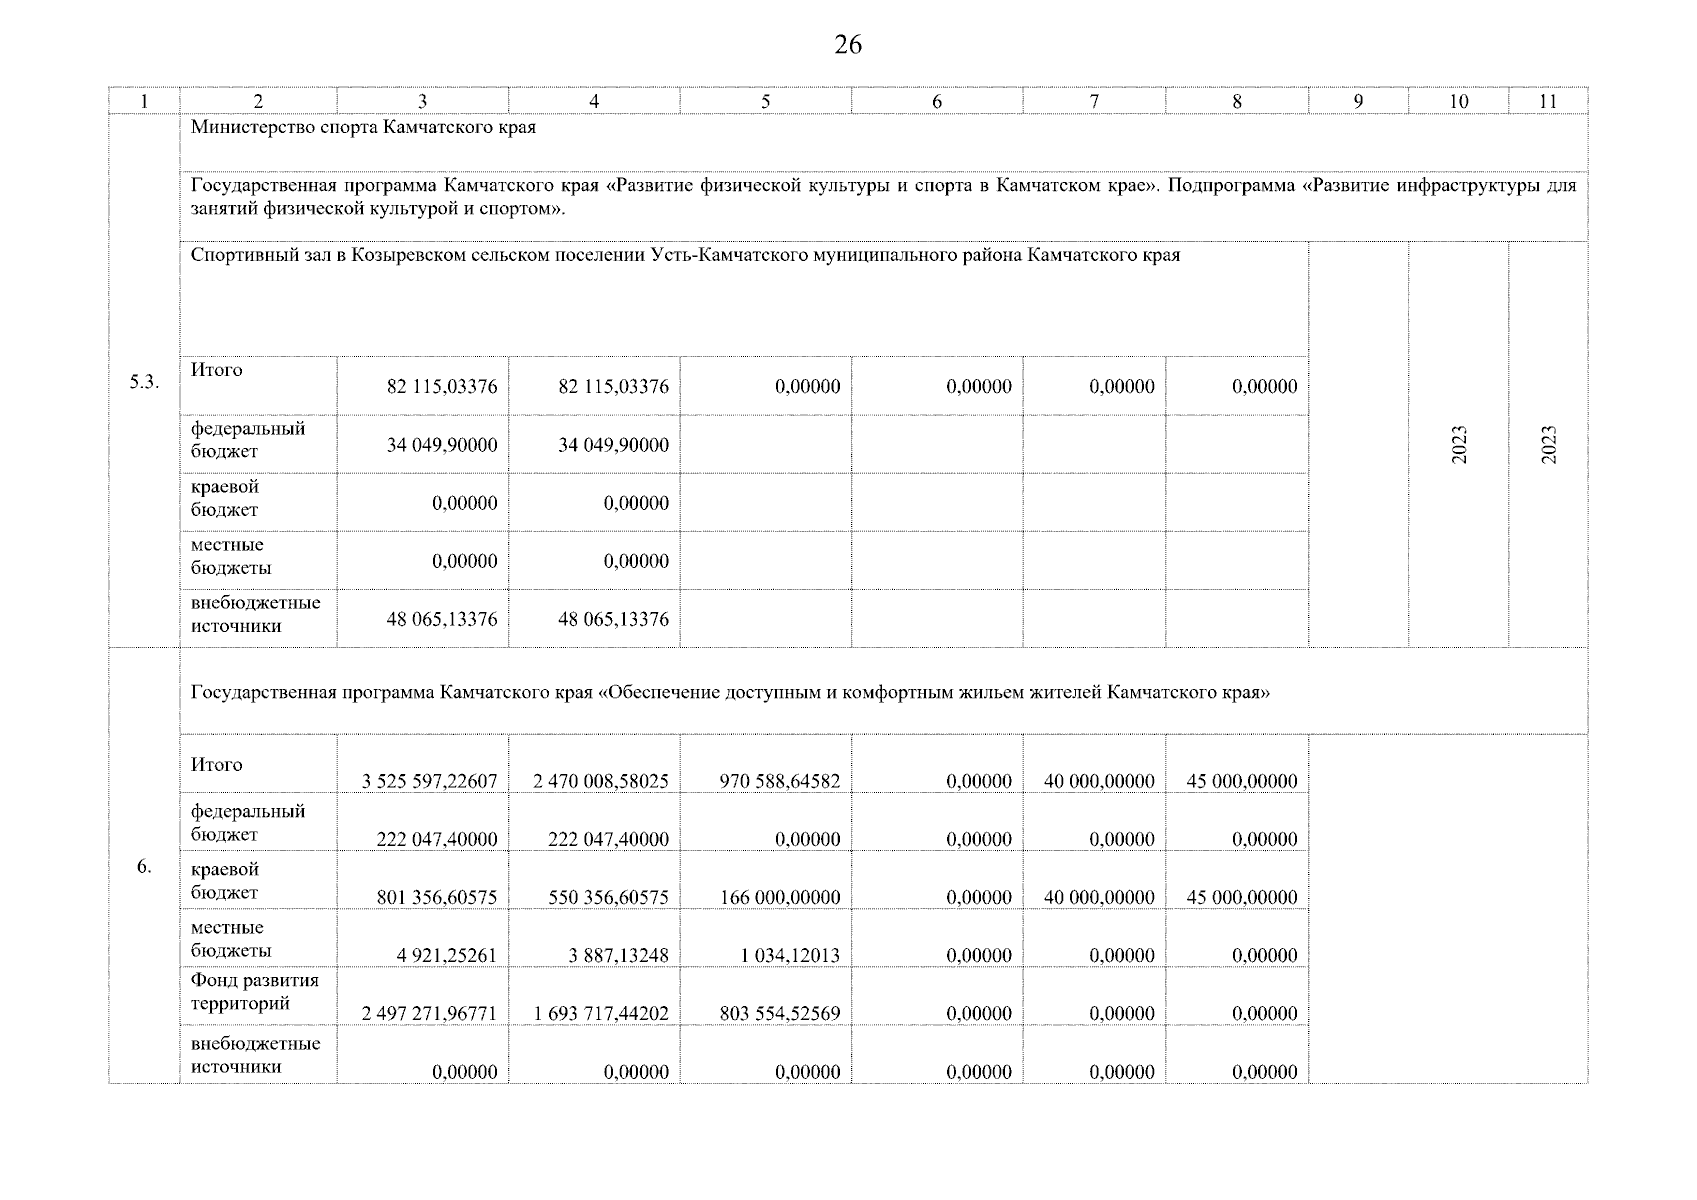Select the value 801 356,60575
The image size is (1697, 1200).
[436, 897]
